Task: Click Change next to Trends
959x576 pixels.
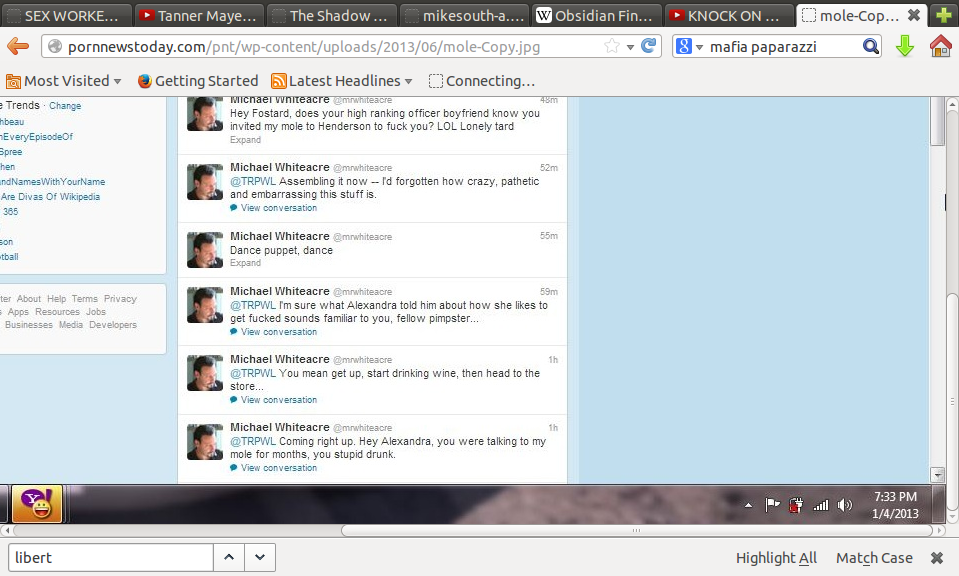Action: click(x=65, y=106)
